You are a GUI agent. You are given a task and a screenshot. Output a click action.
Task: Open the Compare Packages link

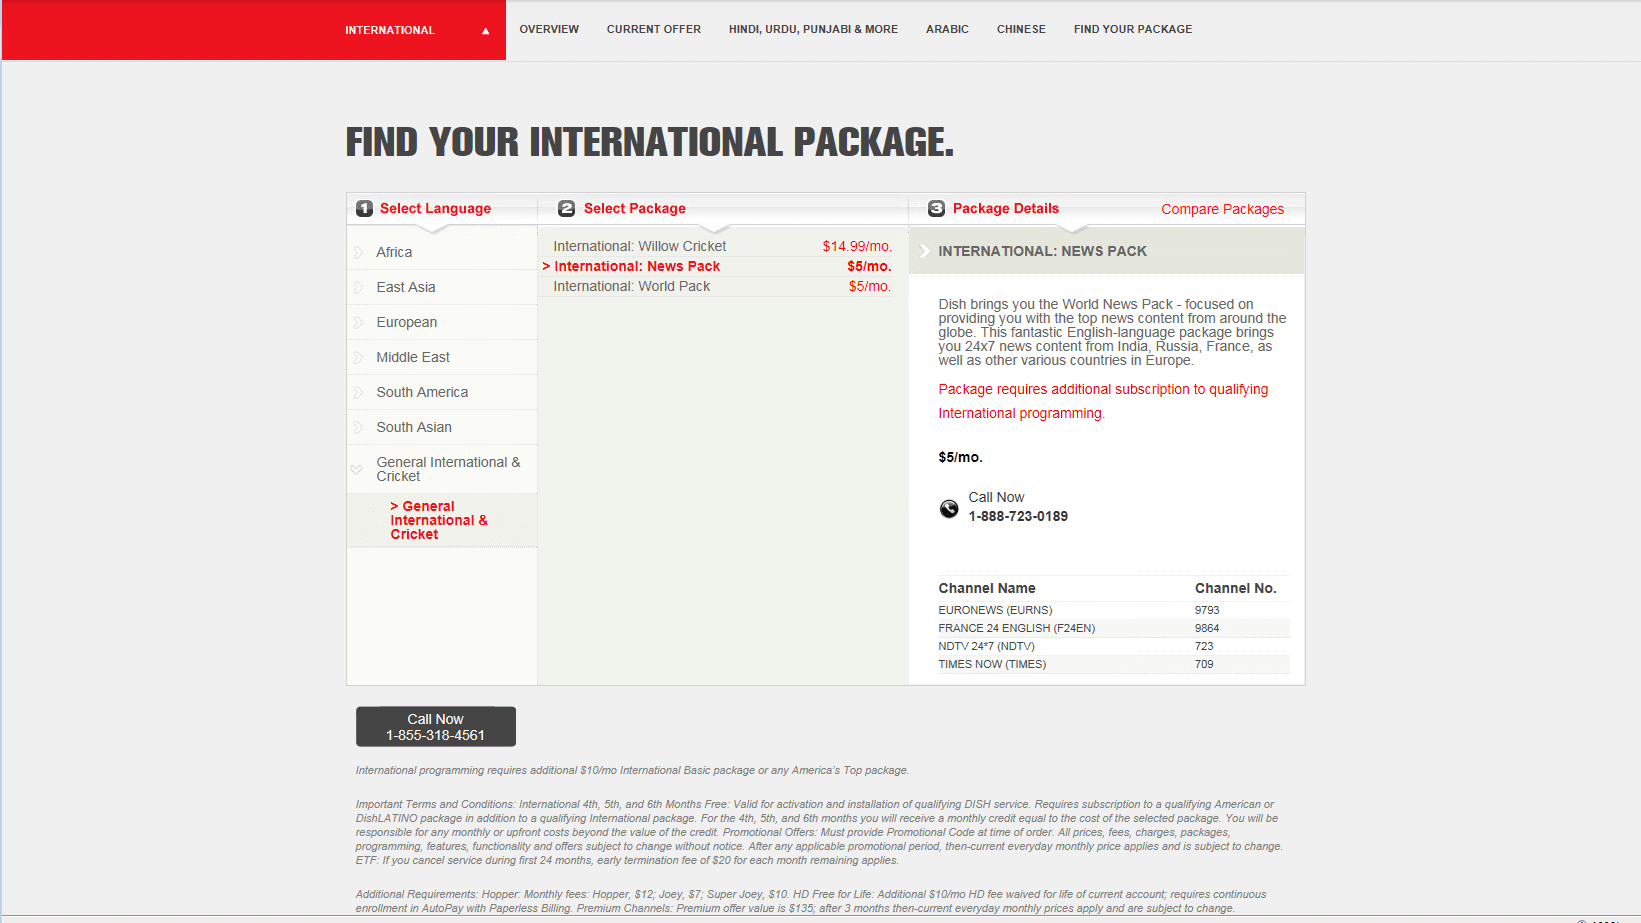coord(1222,209)
